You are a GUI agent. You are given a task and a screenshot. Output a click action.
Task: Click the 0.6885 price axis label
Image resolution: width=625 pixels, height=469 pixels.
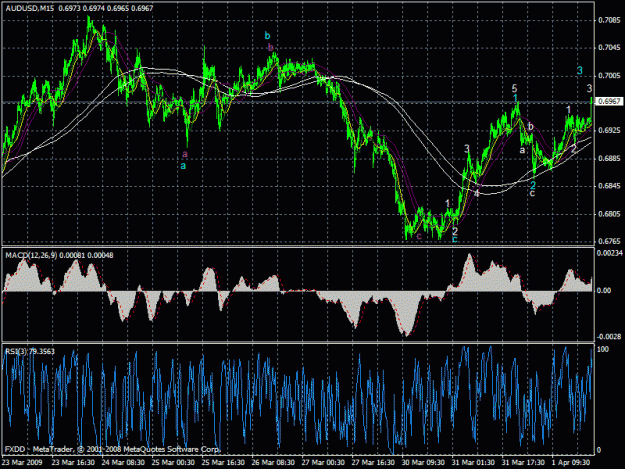tap(609, 159)
